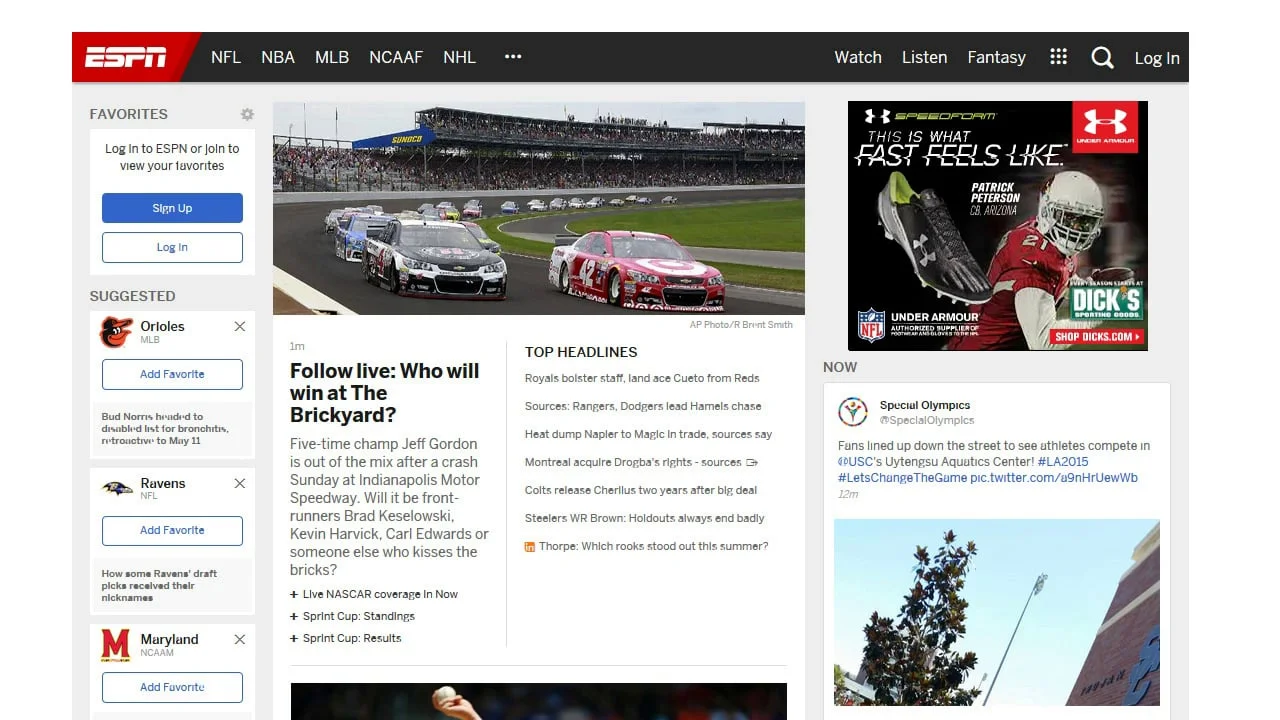This screenshot has width=1280, height=720.
Task: Expand the more sports ellipsis menu
Action: click(513, 57)
